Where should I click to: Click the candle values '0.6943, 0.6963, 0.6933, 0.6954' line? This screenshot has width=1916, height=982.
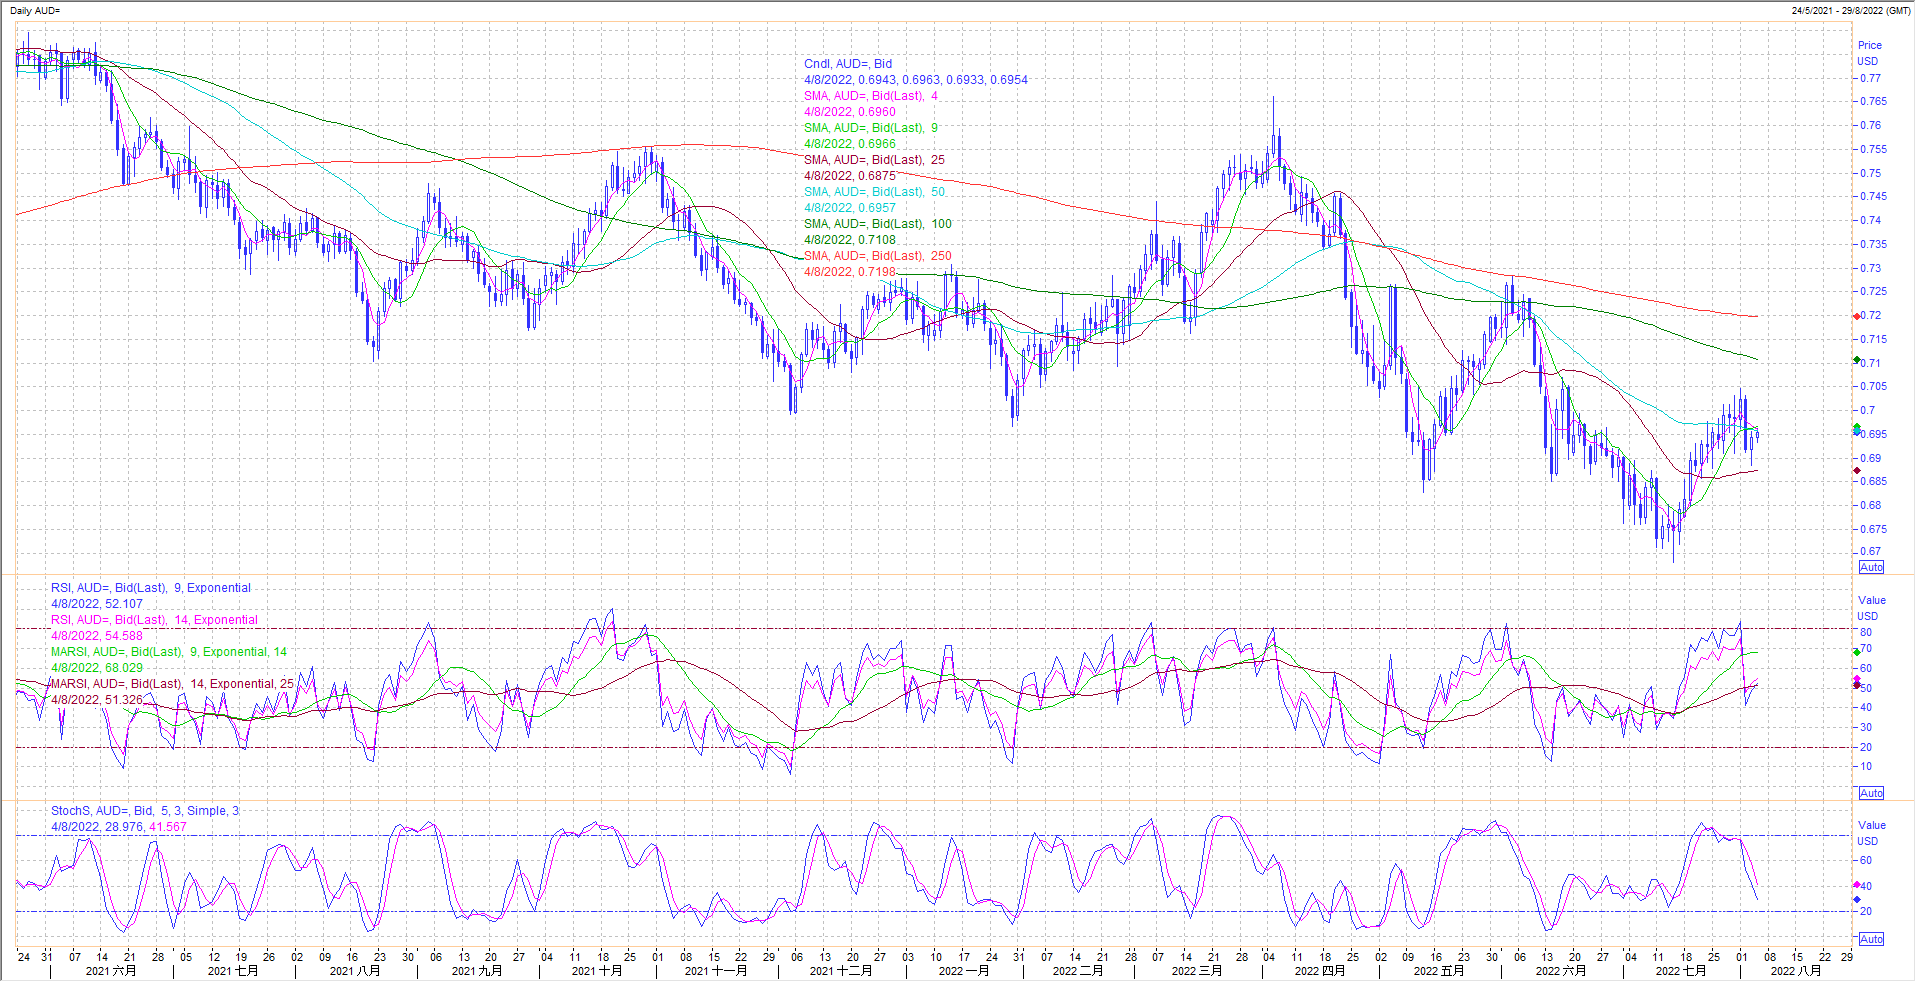pyautogui.click(x=916, y=80)
